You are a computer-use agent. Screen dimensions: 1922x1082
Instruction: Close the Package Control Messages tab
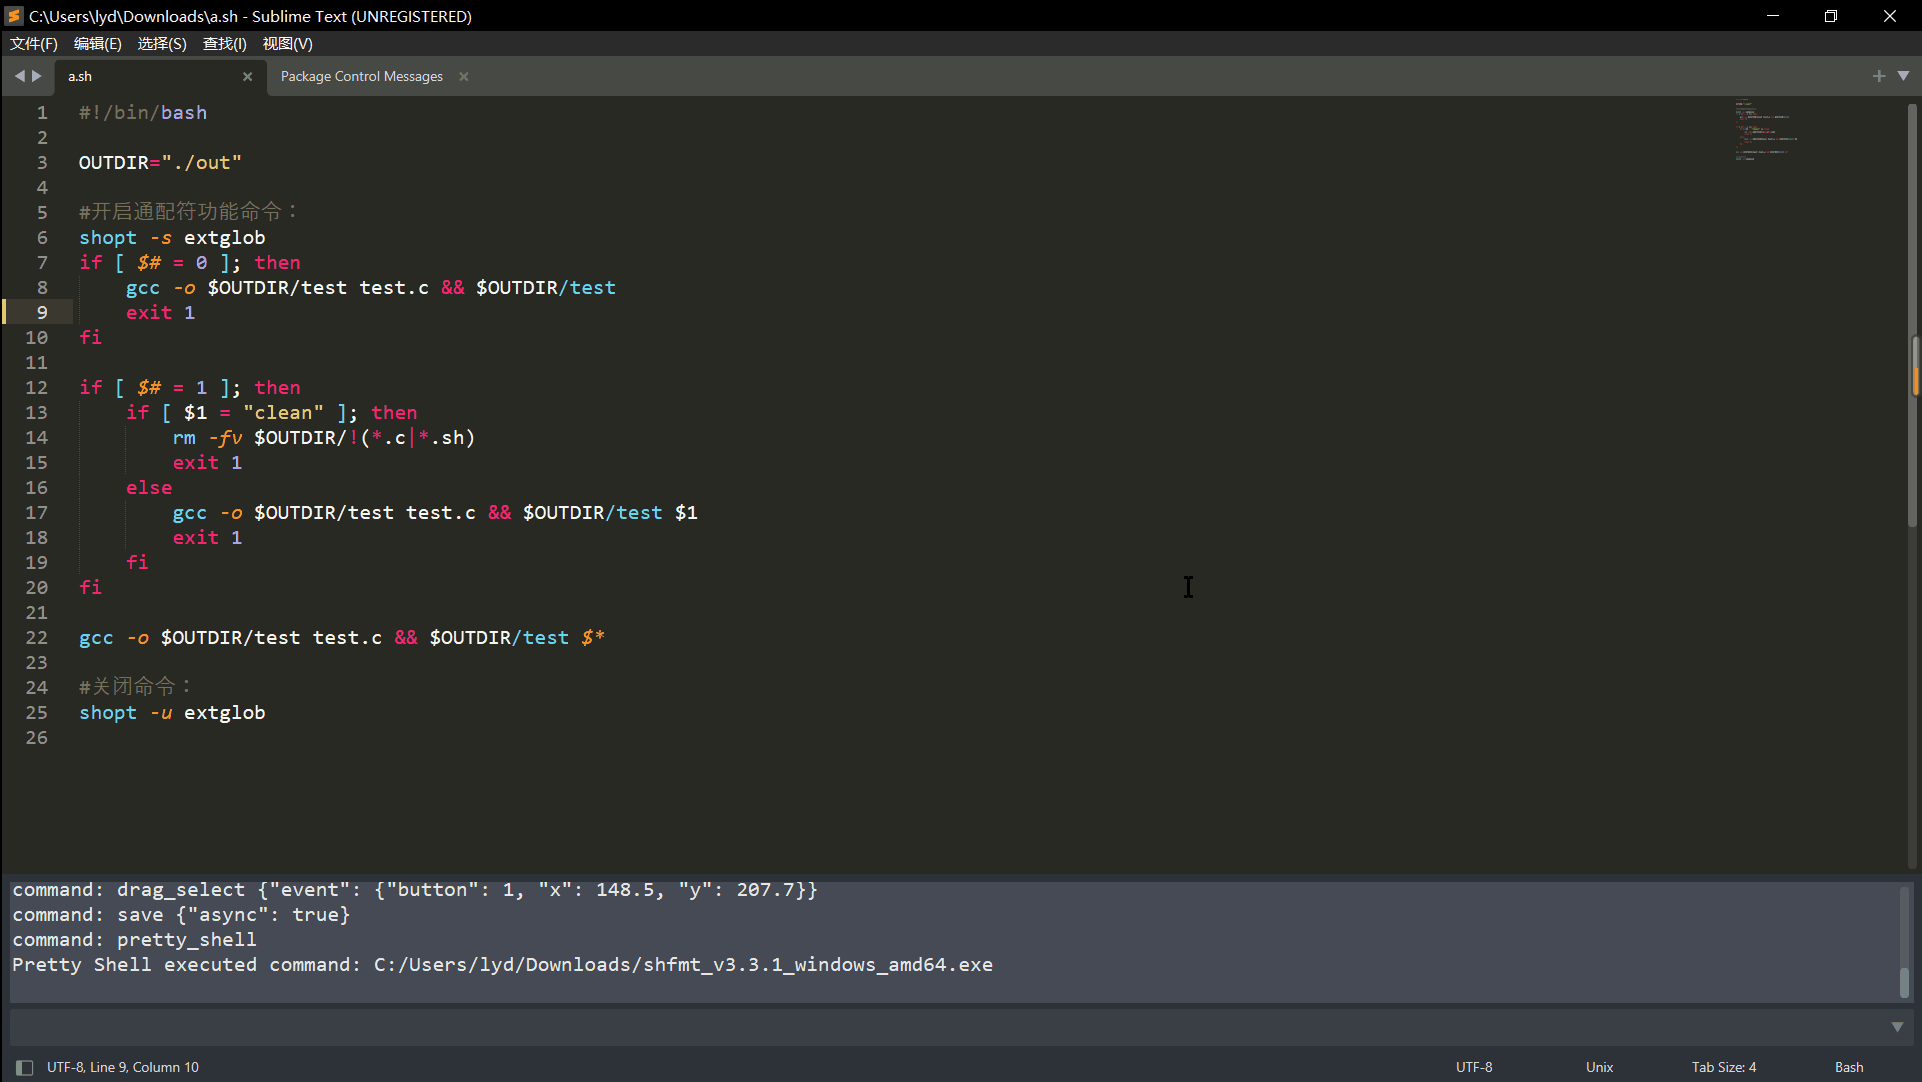463,76
